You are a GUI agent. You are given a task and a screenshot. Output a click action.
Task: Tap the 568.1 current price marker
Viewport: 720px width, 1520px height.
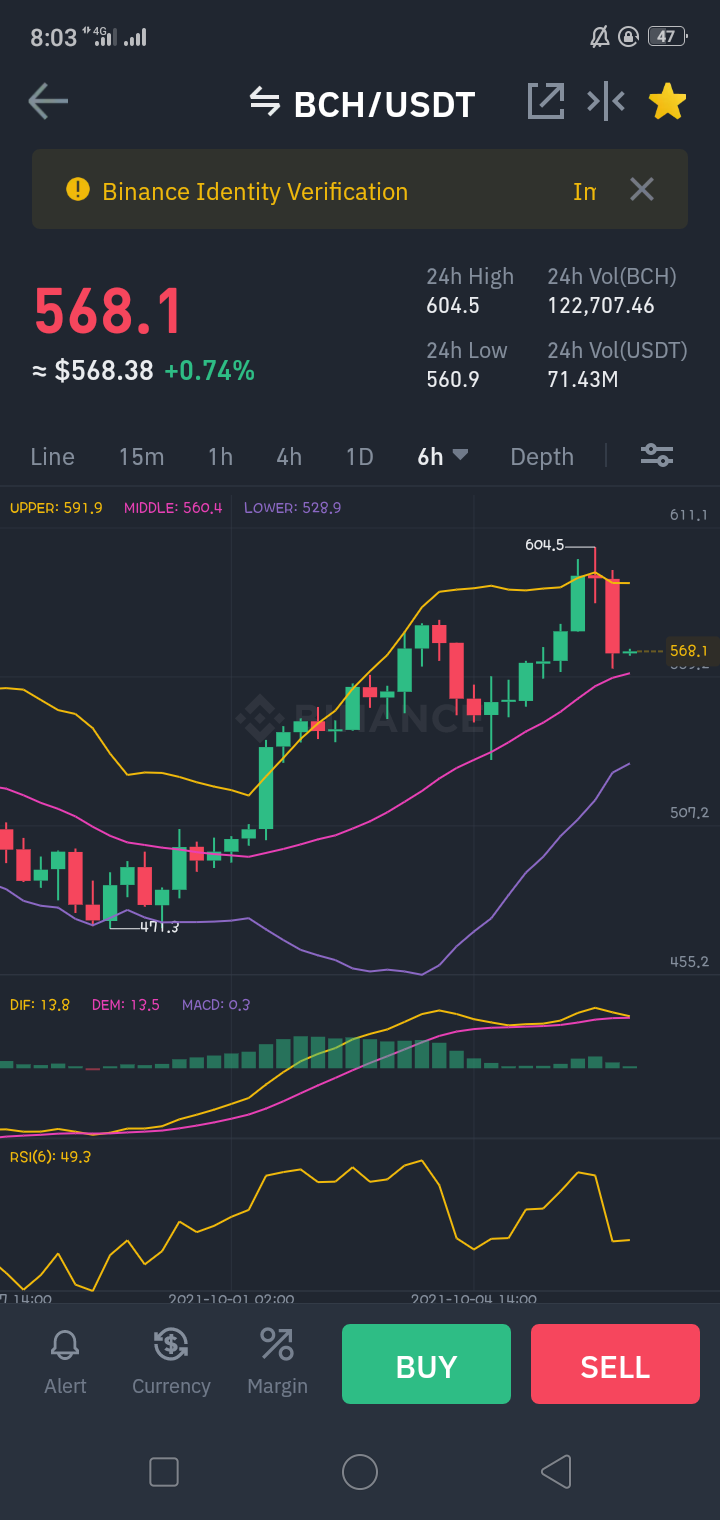[690, 651]
